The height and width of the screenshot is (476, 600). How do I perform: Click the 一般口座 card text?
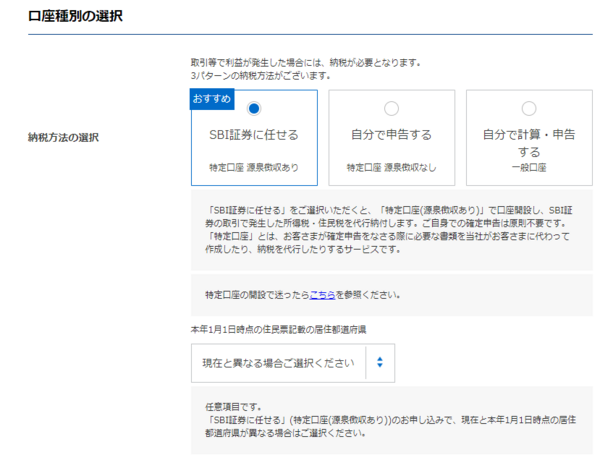coord(529,168)
